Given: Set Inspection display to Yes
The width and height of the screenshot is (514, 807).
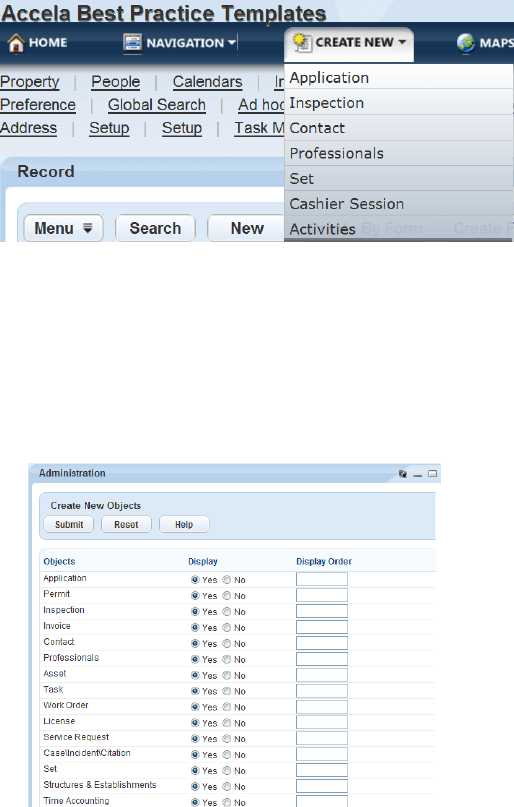Looking at the screenshot, I should pyautogui.click(x=195, y=612).
